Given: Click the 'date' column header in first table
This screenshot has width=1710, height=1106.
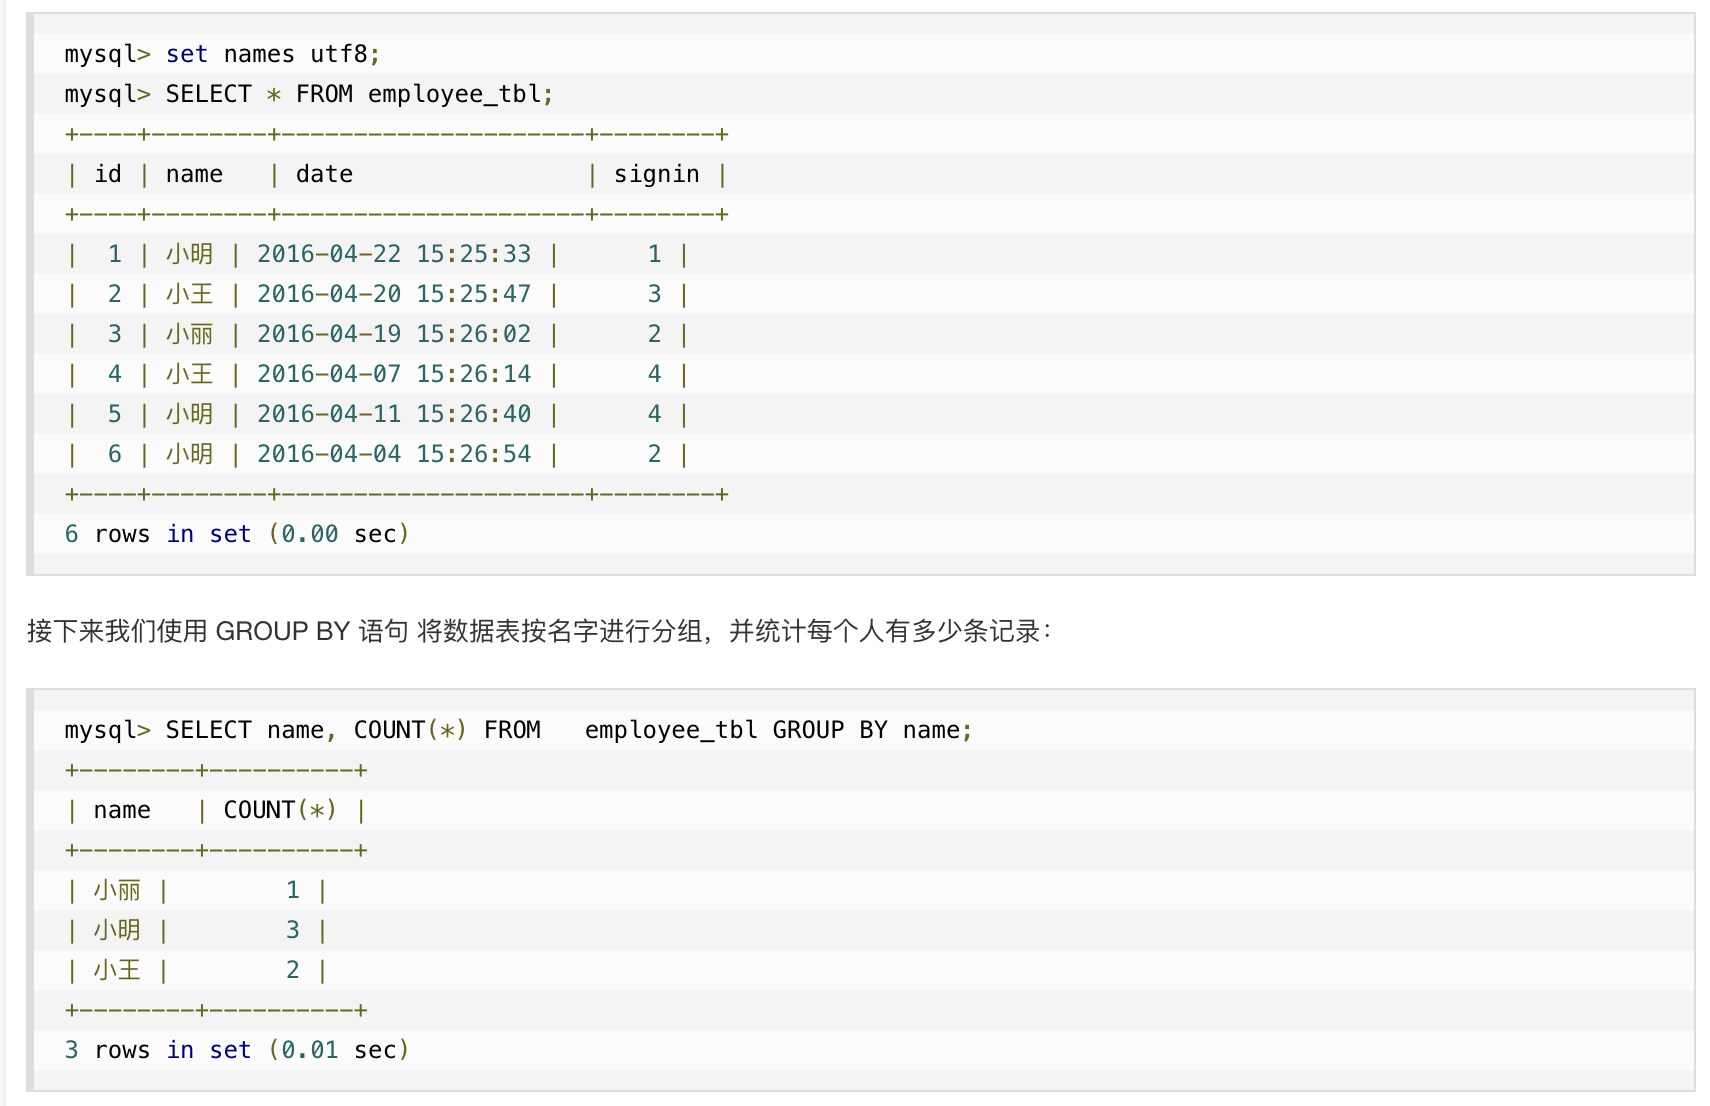Looking at the screenshot, I should (324, 174).
